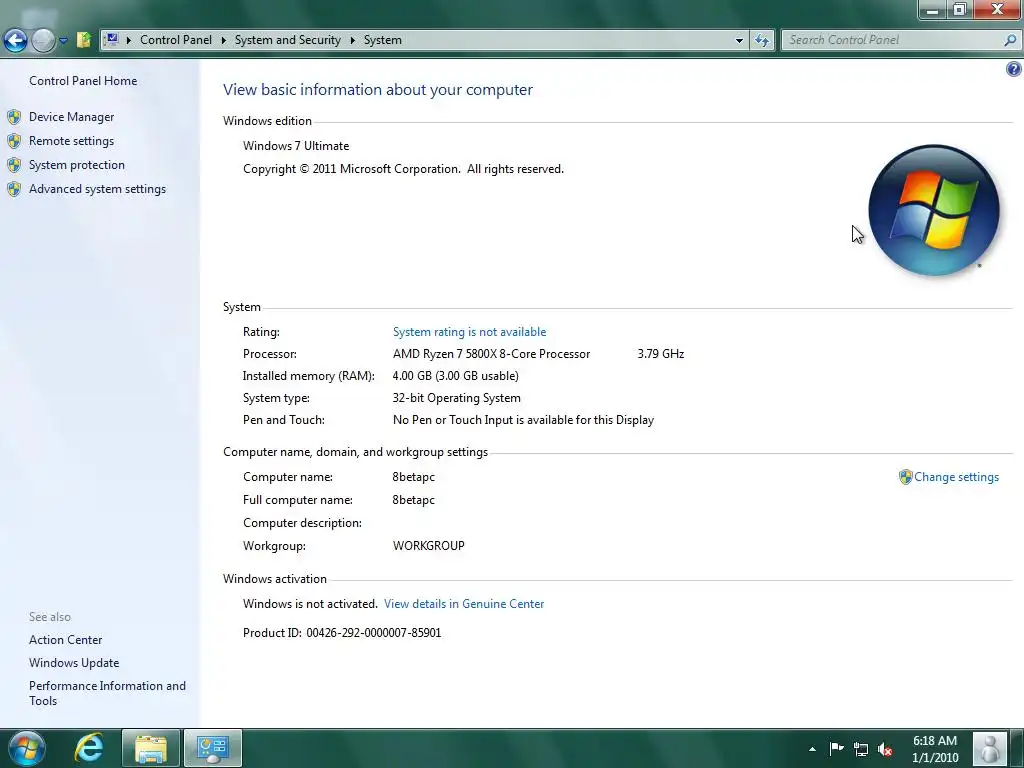
Task: Click network tray icon
Action: pyautogui.click(x=861, y=749)
